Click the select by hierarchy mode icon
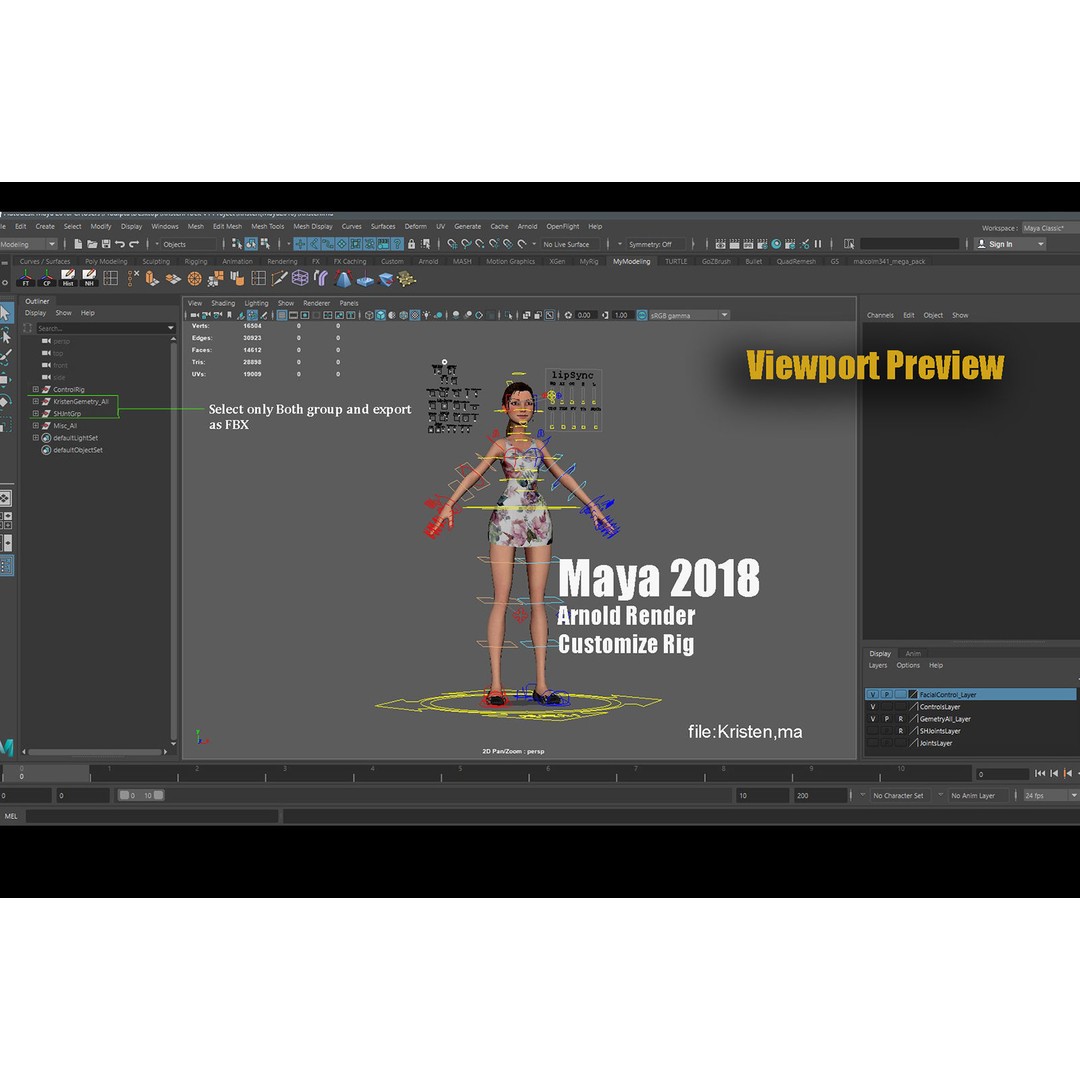 coord(237,244)
